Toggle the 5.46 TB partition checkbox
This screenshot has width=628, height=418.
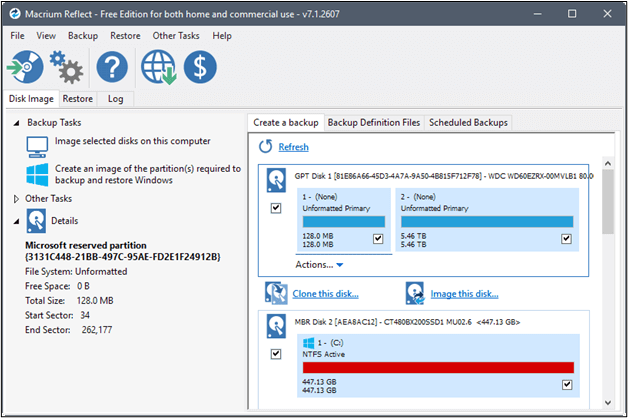coord(566,239)
